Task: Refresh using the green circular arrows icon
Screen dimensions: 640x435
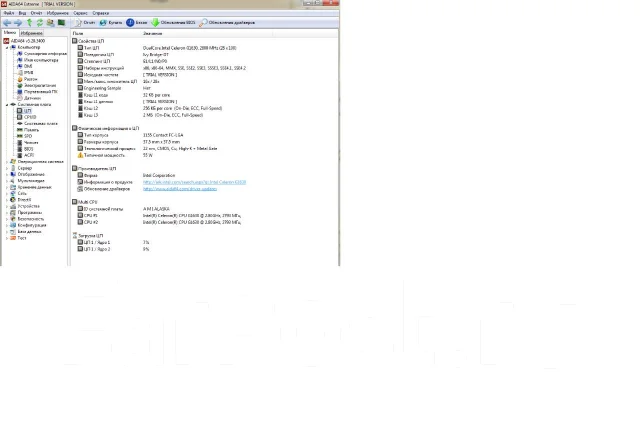Action: click(x=40, y=23)
